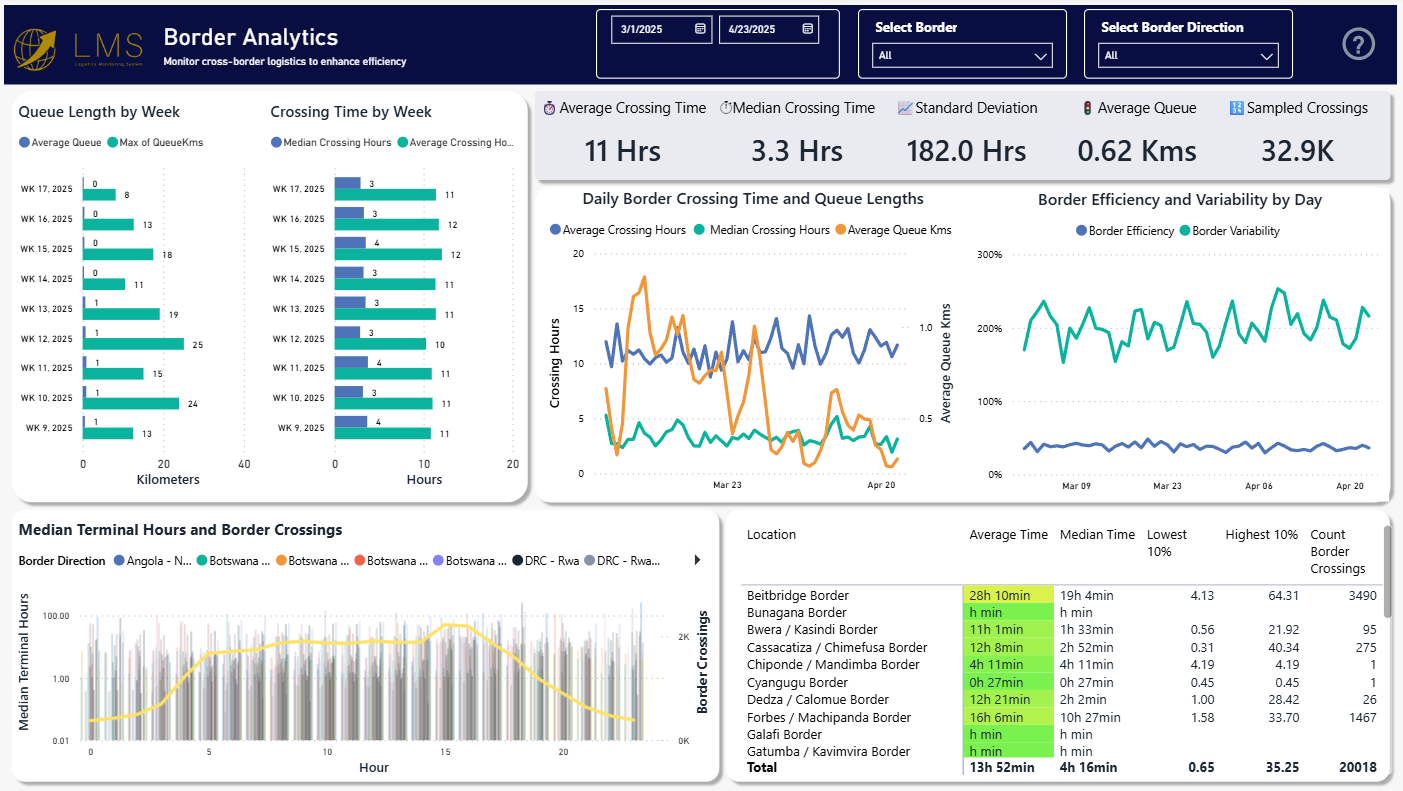Sort table by Average Time column header
The width and height of the screenshot is (1403, 791).
[1008, 535]
